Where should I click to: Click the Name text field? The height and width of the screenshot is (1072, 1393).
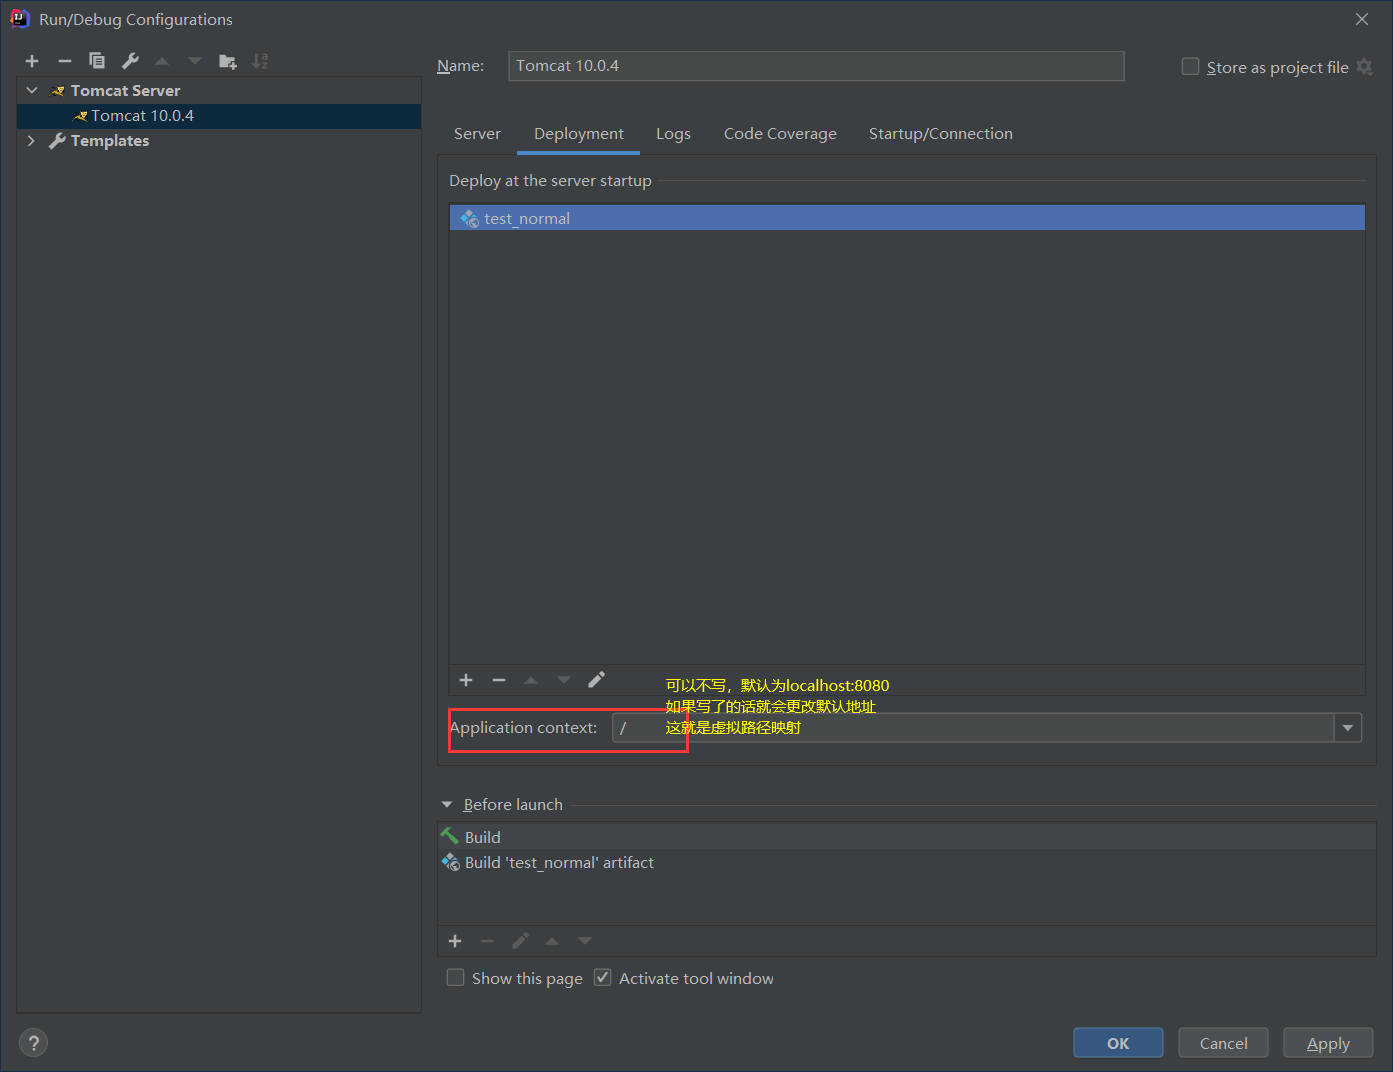click(815, 66)
